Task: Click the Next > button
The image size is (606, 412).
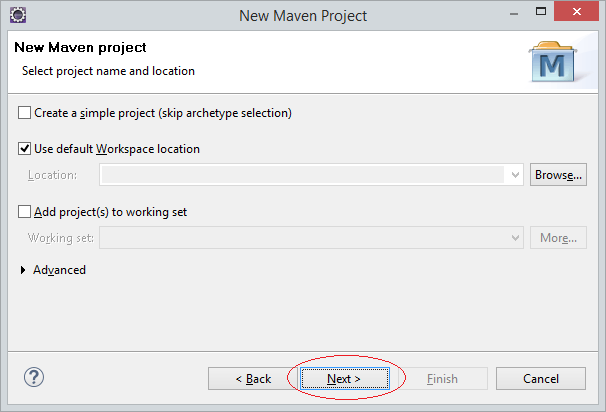Action: click(344, 379)
